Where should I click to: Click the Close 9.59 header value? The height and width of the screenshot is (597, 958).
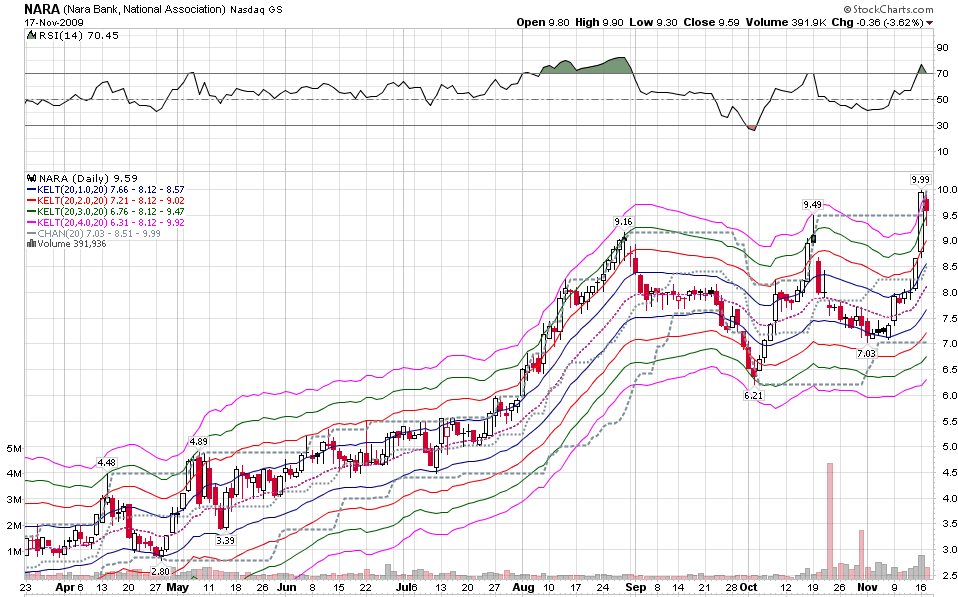point(711,22)
